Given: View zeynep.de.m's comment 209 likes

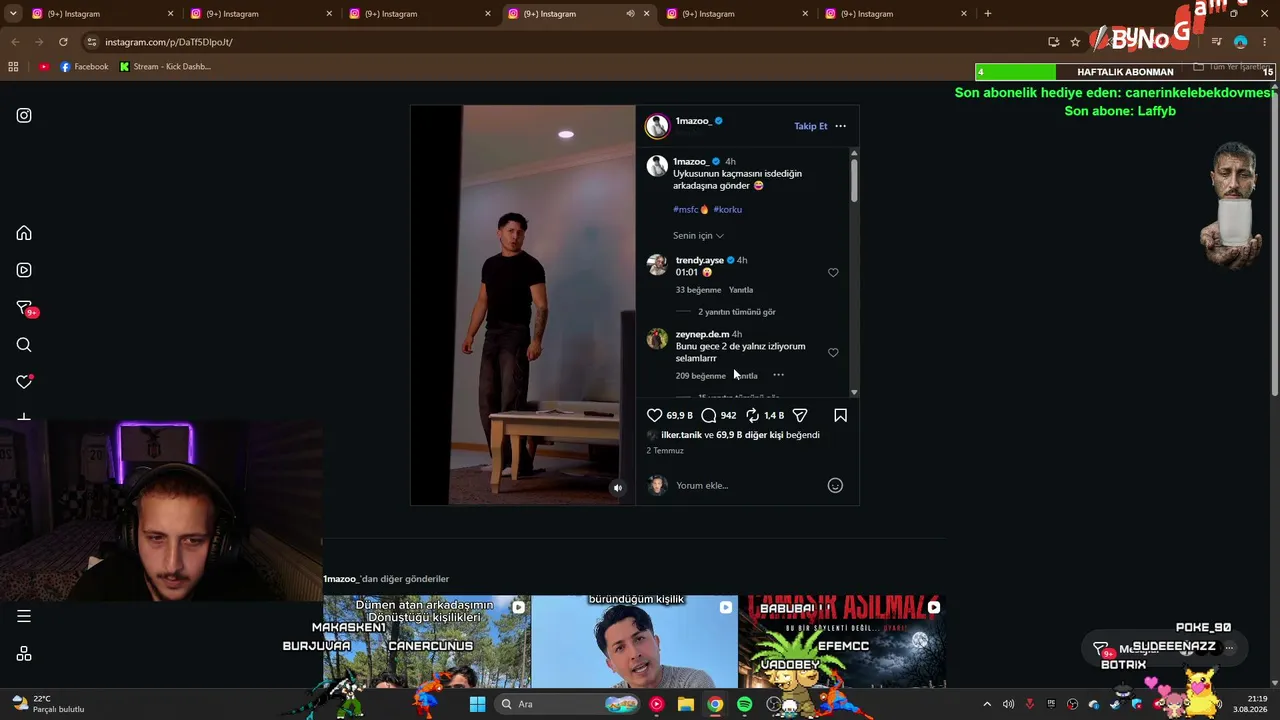Looking at the screenshot, I should coord(700,376).
